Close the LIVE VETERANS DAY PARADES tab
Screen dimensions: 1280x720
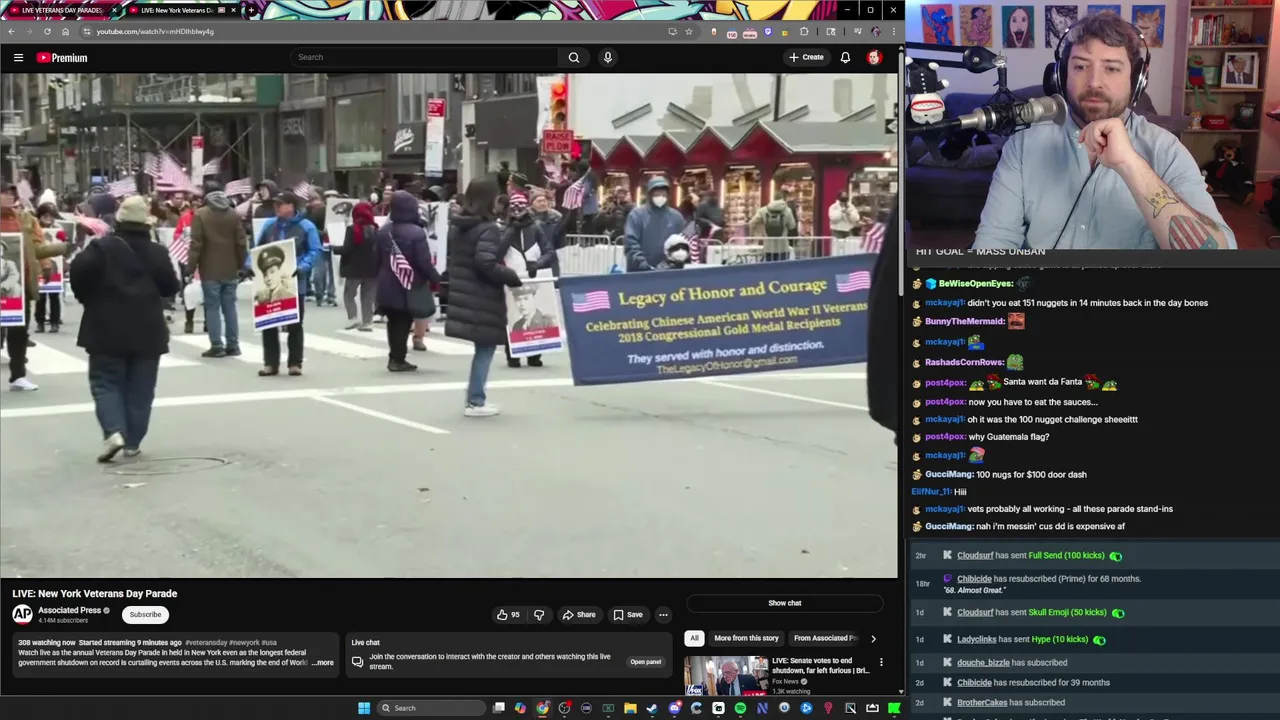[x=114, y=10]
